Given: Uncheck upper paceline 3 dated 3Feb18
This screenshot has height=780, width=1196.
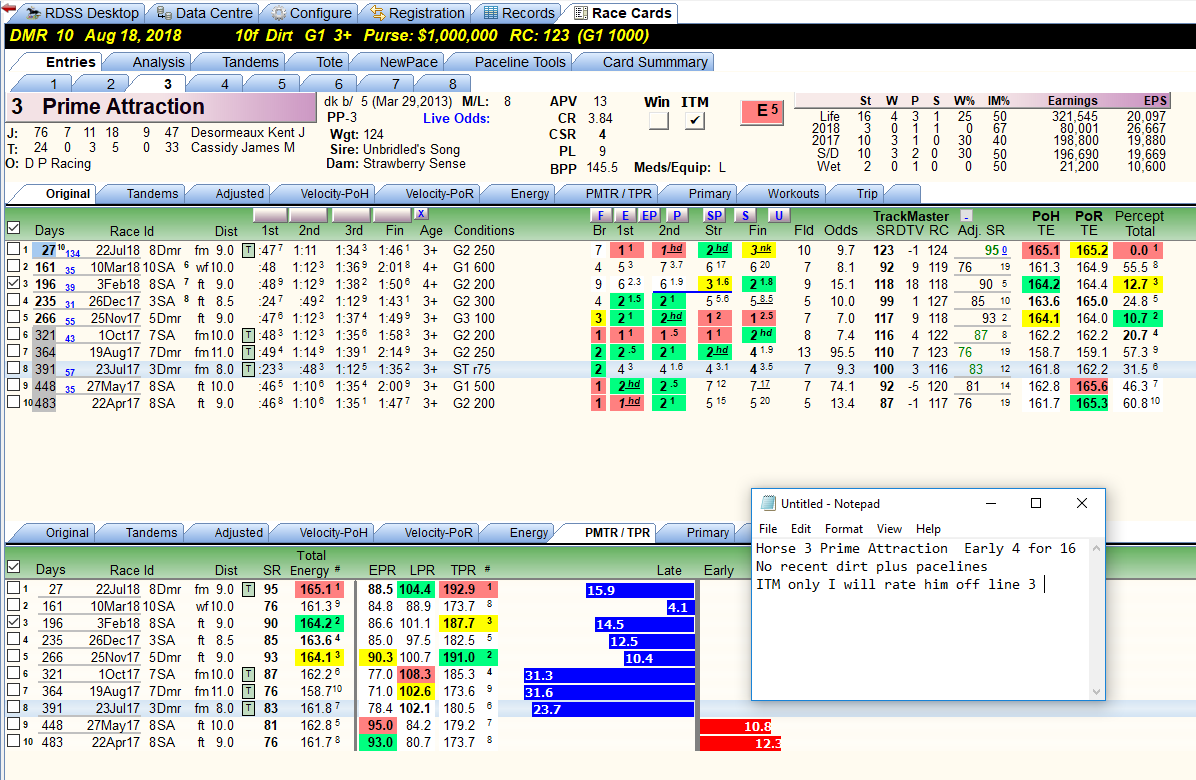Looking at the screenshot, I should (x=13, y=284).
